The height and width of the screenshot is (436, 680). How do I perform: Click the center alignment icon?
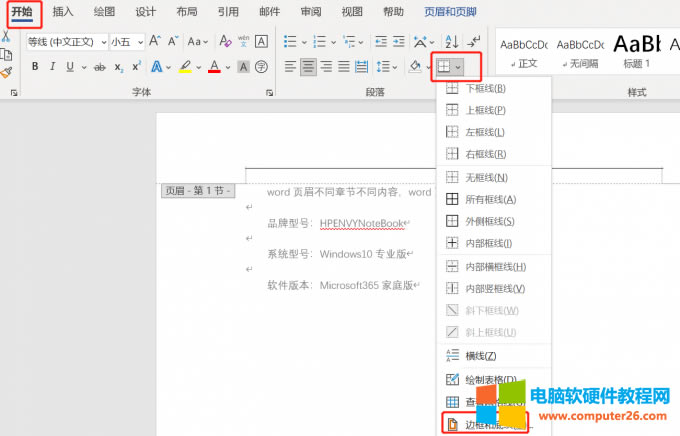pyautogui.click(x=309, y=67)
